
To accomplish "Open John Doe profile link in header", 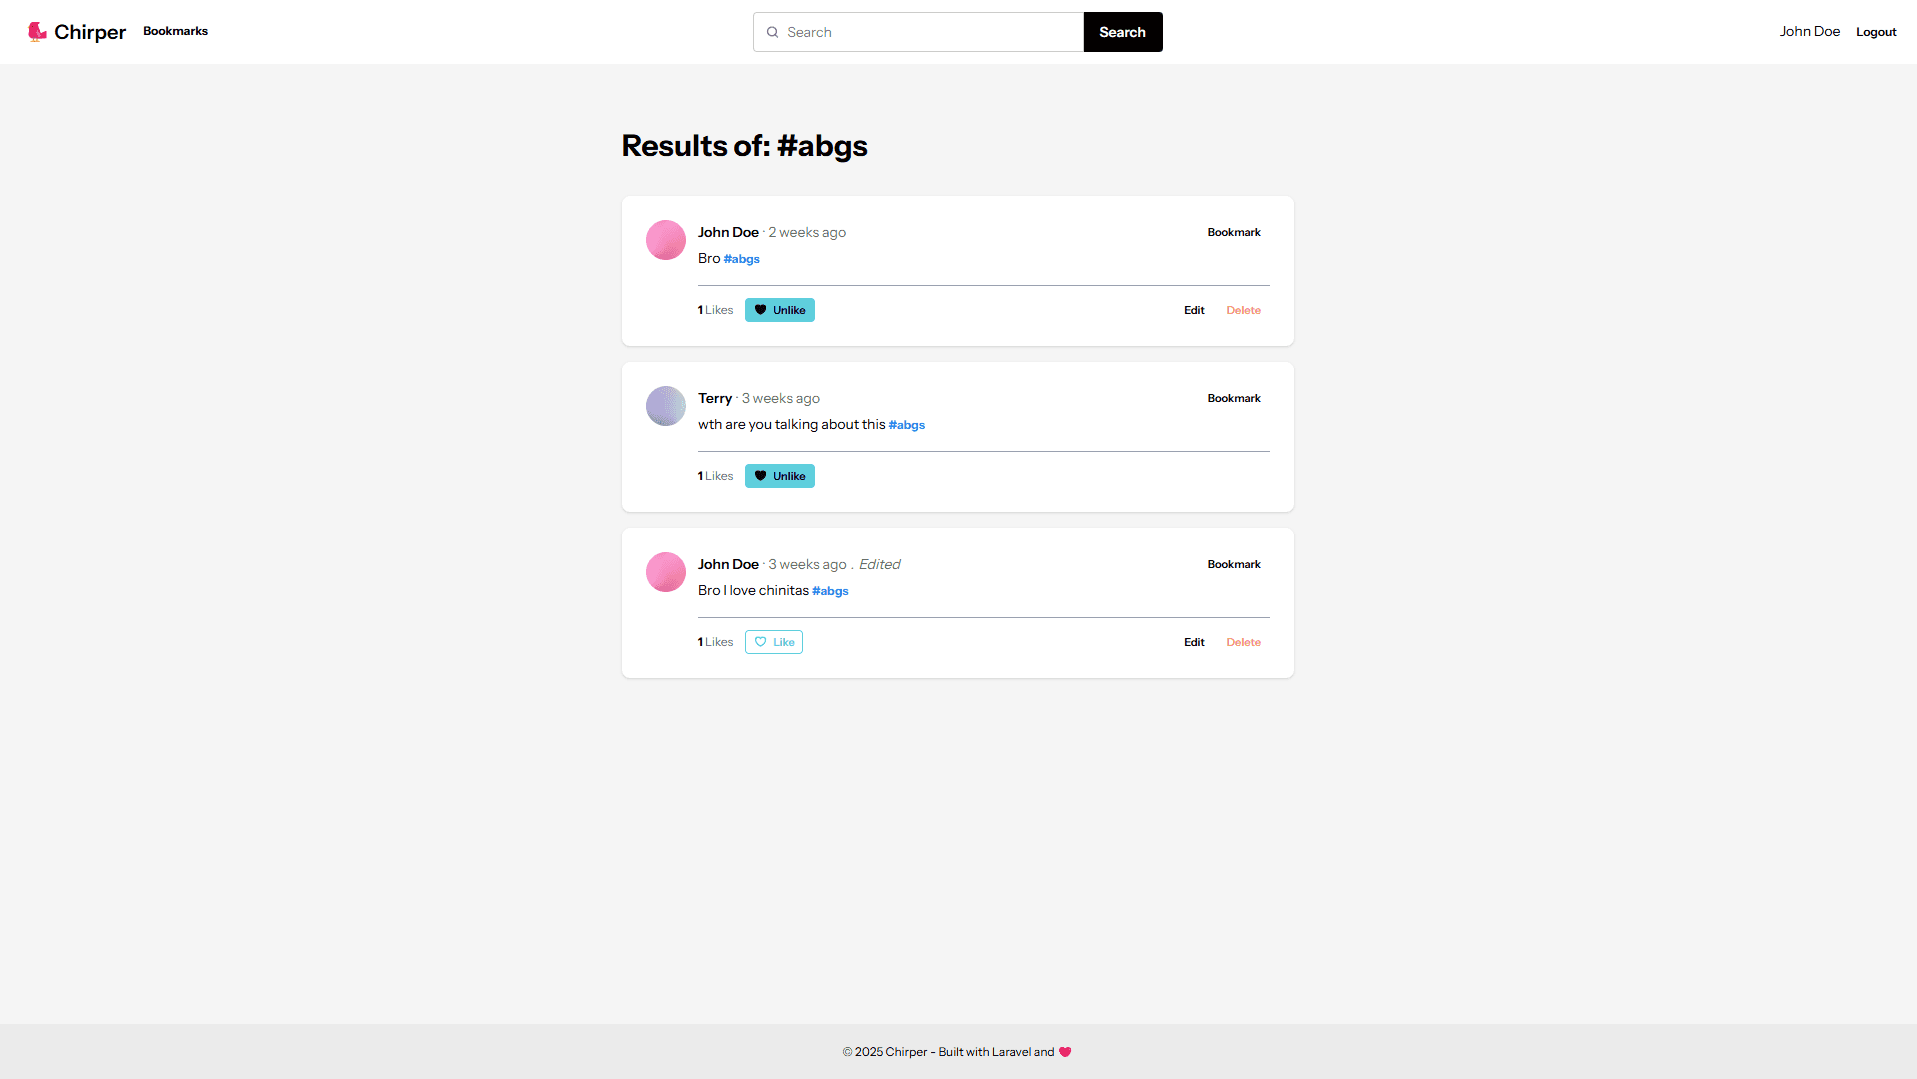I will (x=1809, y=32).
